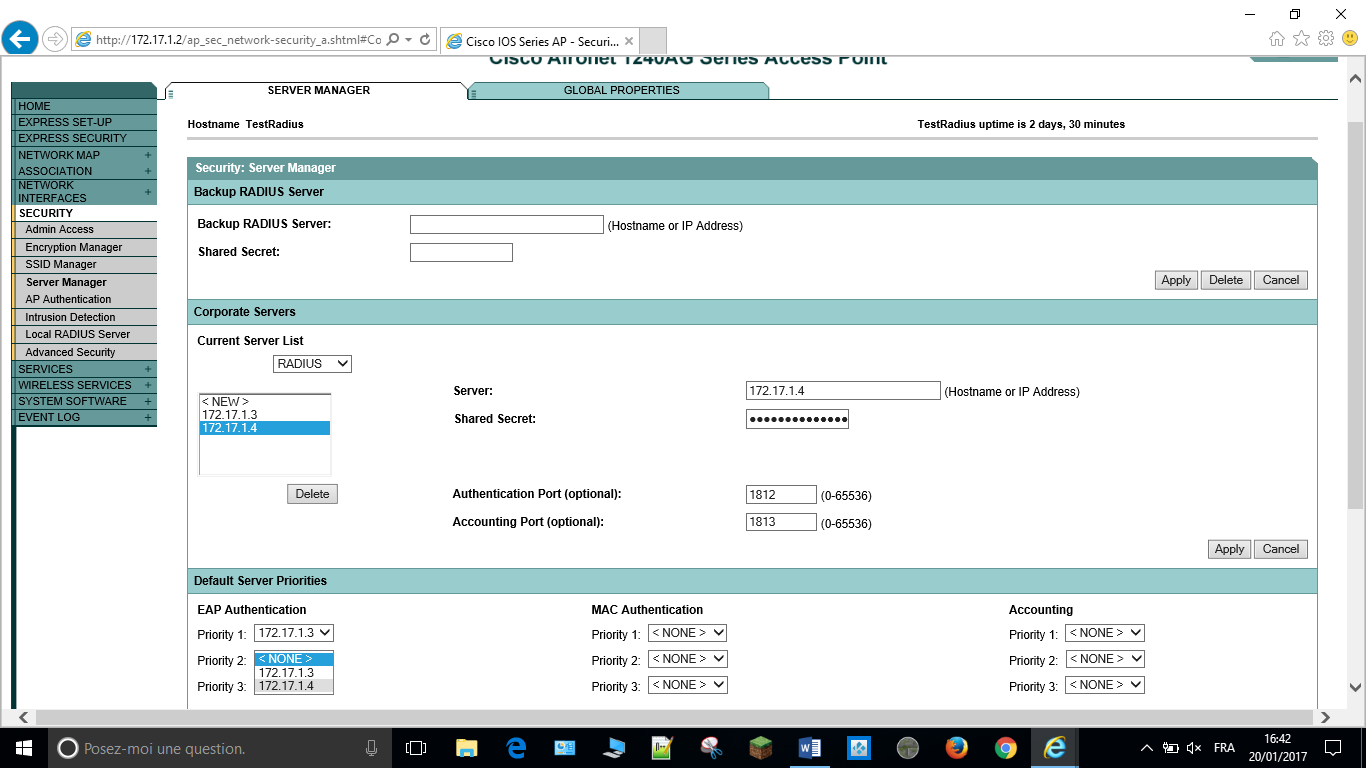
Task: Click the Backup RADIUS Server input field
Action: coord(506,225)
